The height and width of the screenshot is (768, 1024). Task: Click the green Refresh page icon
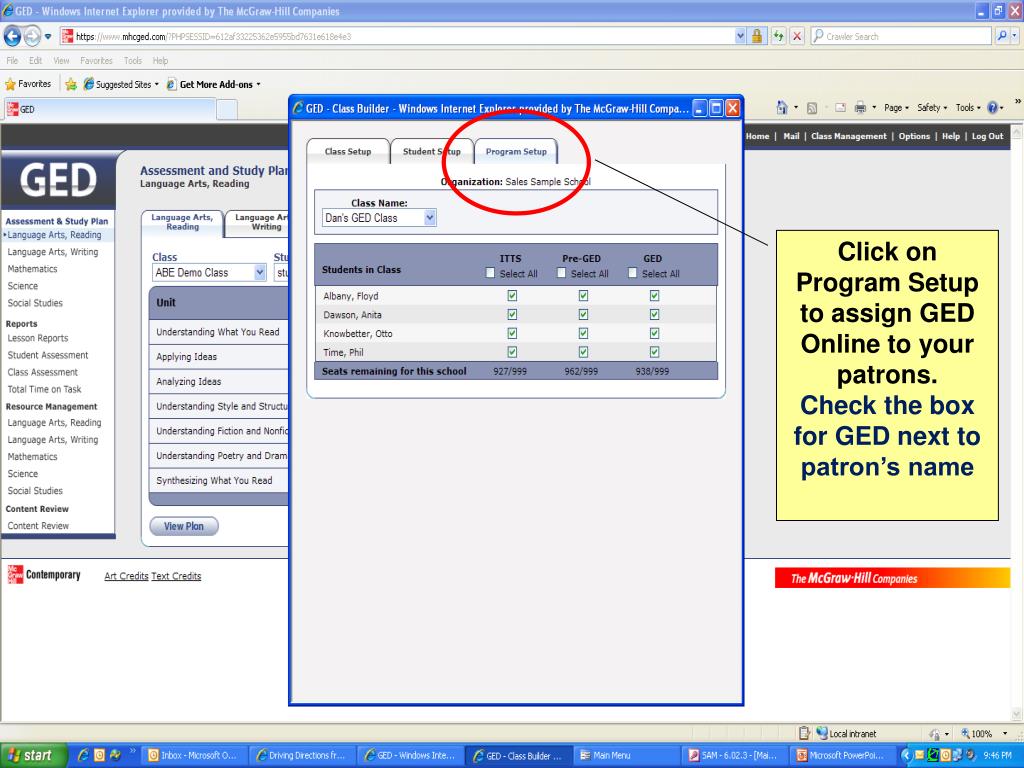(x=778, y=36)
